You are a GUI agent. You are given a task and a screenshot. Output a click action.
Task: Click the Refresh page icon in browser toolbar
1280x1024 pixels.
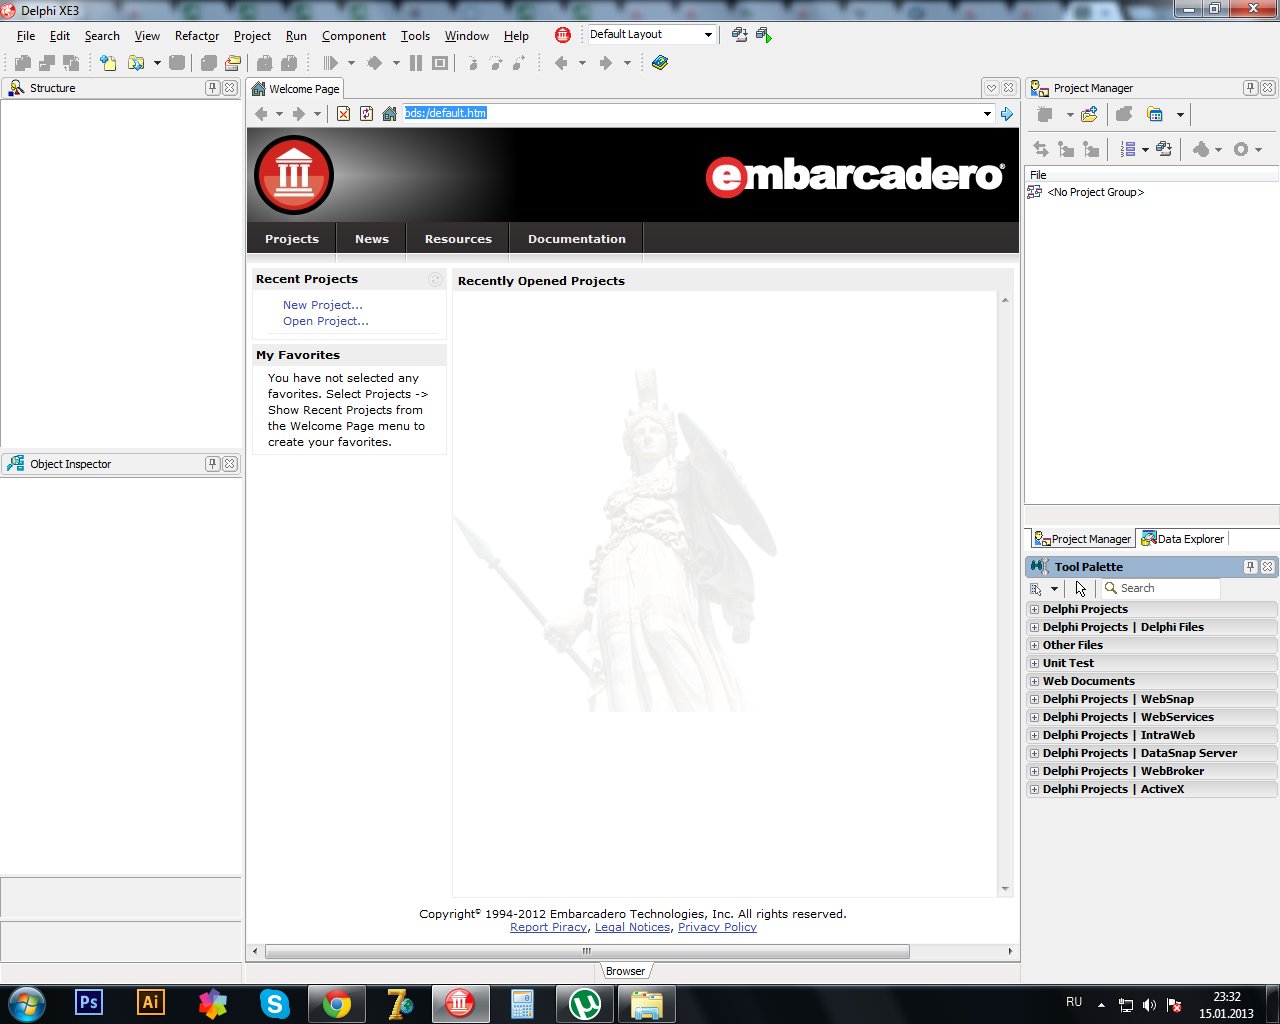pyautogui.click(x=367, y=114)
